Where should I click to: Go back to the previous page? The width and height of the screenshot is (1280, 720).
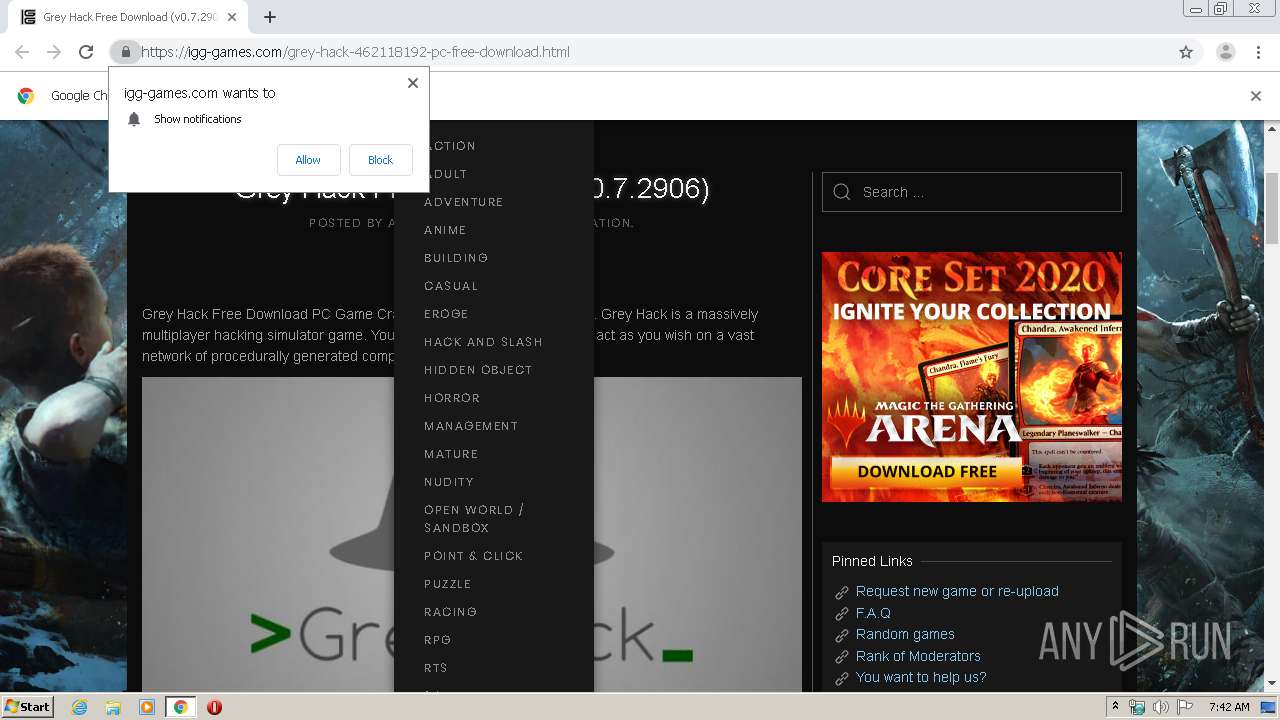[x=22, y=52]
